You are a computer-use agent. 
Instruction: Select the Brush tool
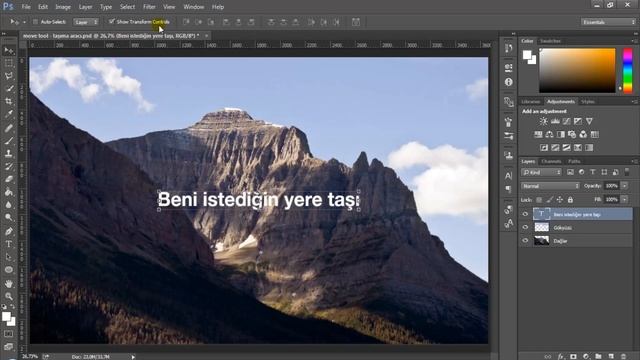[x=9, y=141]
